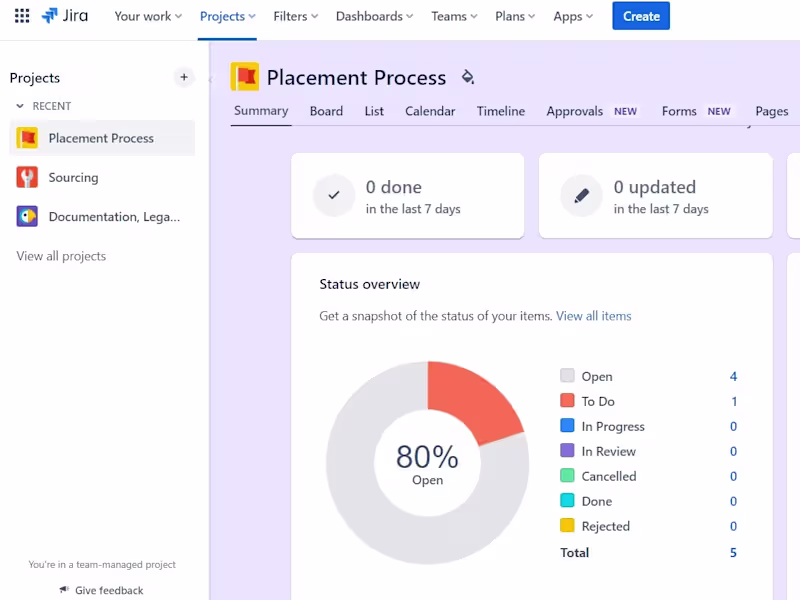Open the app switcher grid icon
Screen dimensions: 800x600
tap(22, 16)
